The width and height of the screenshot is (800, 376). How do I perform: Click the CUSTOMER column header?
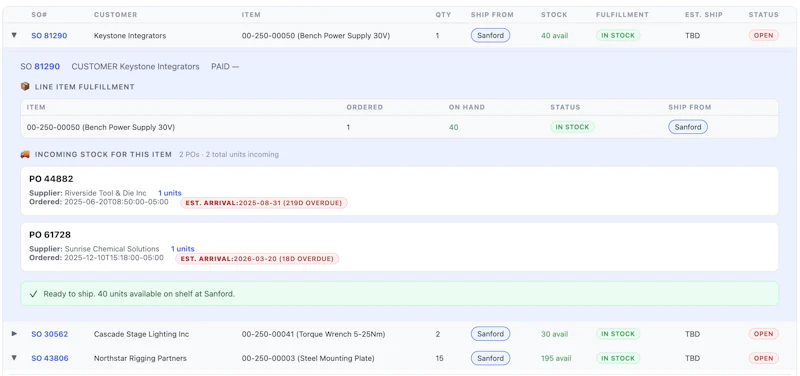[115, 15]
